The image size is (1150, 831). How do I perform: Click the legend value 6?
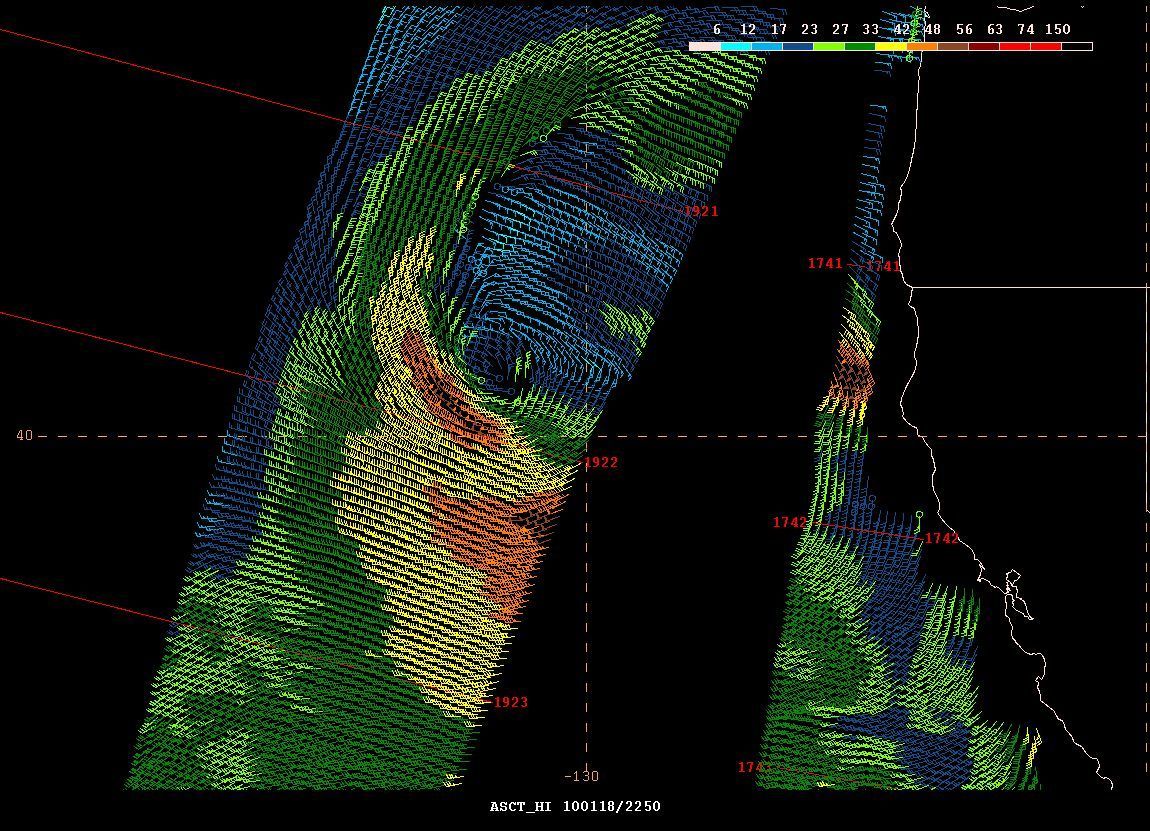(717, 29)
